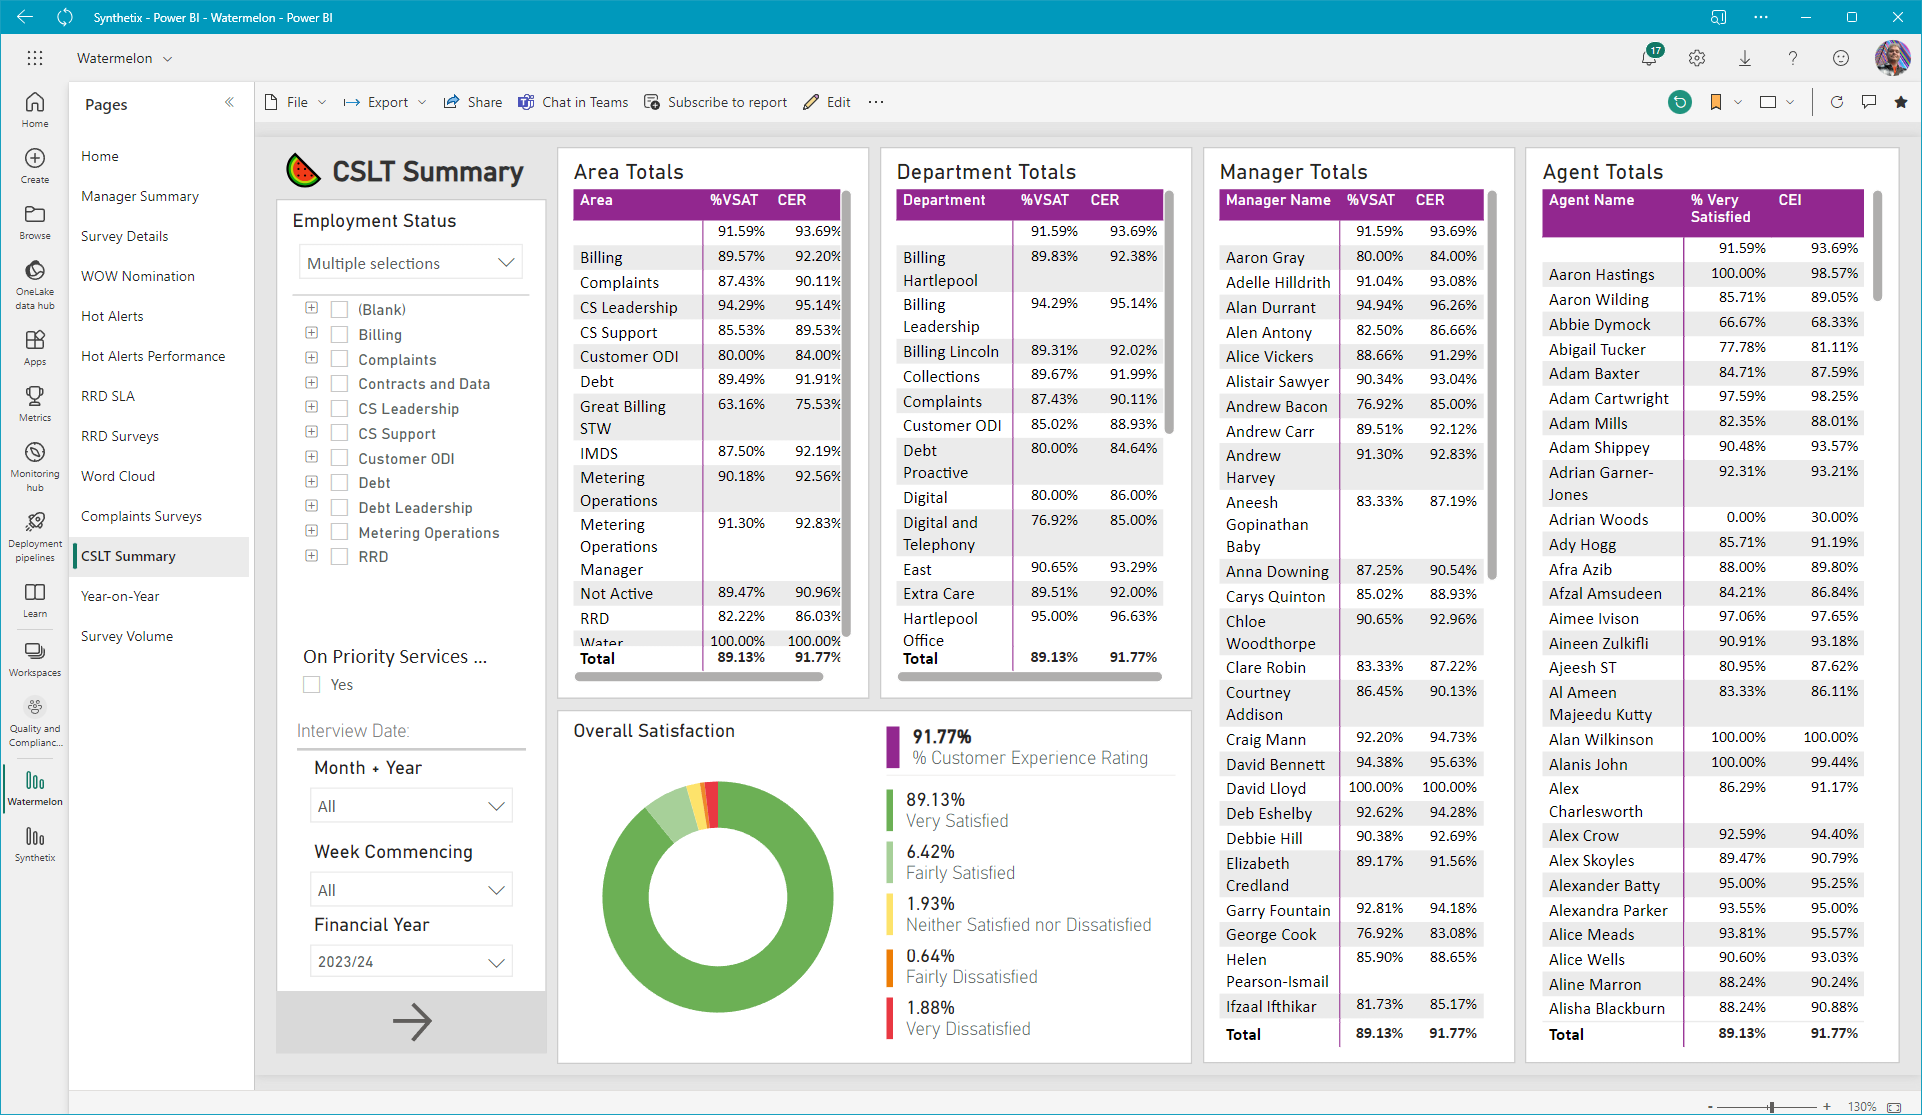Open the Export menu
1922x1115 pixels.
(385, 102)
